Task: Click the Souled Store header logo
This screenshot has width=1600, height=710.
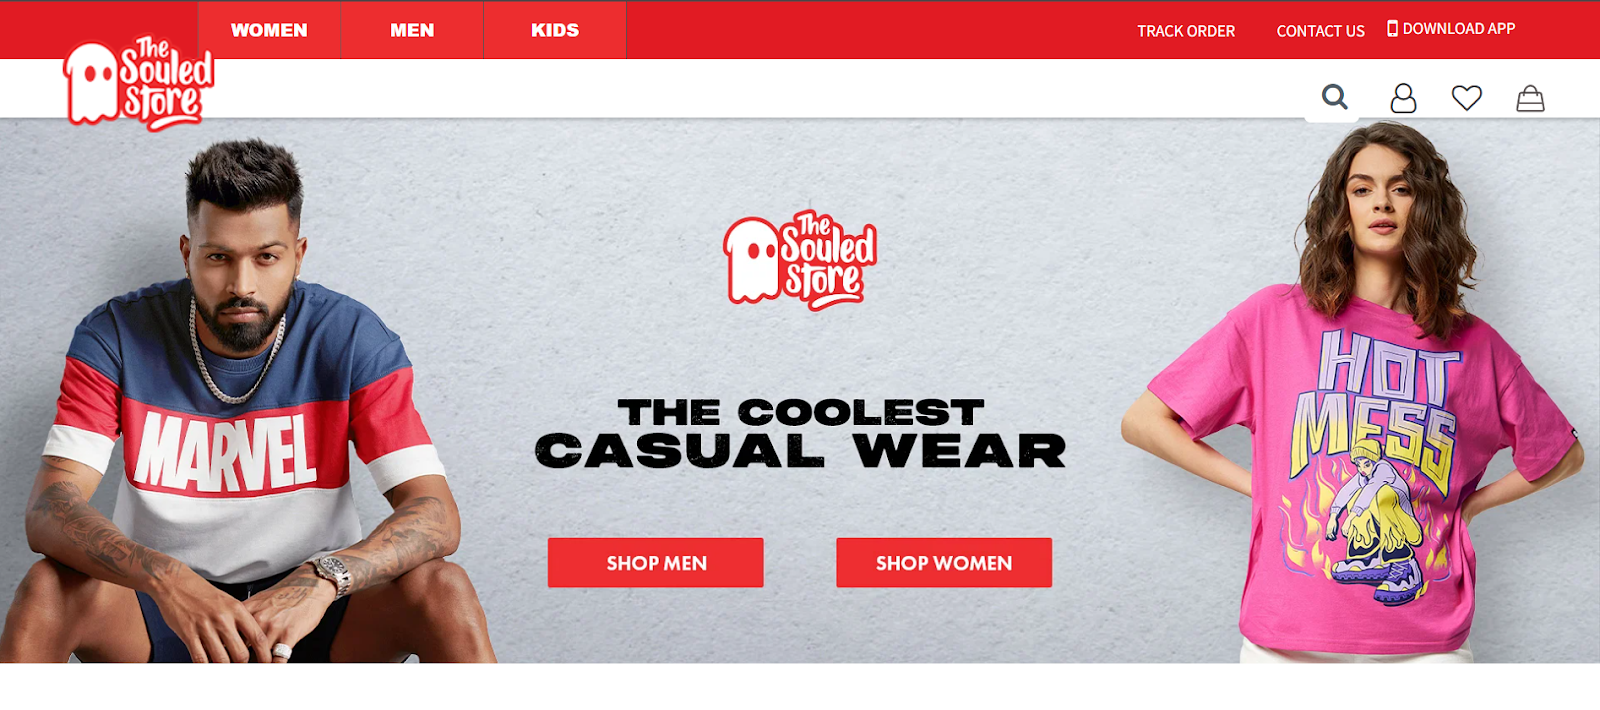Action: pyautogui.click(x=138, y=84)
